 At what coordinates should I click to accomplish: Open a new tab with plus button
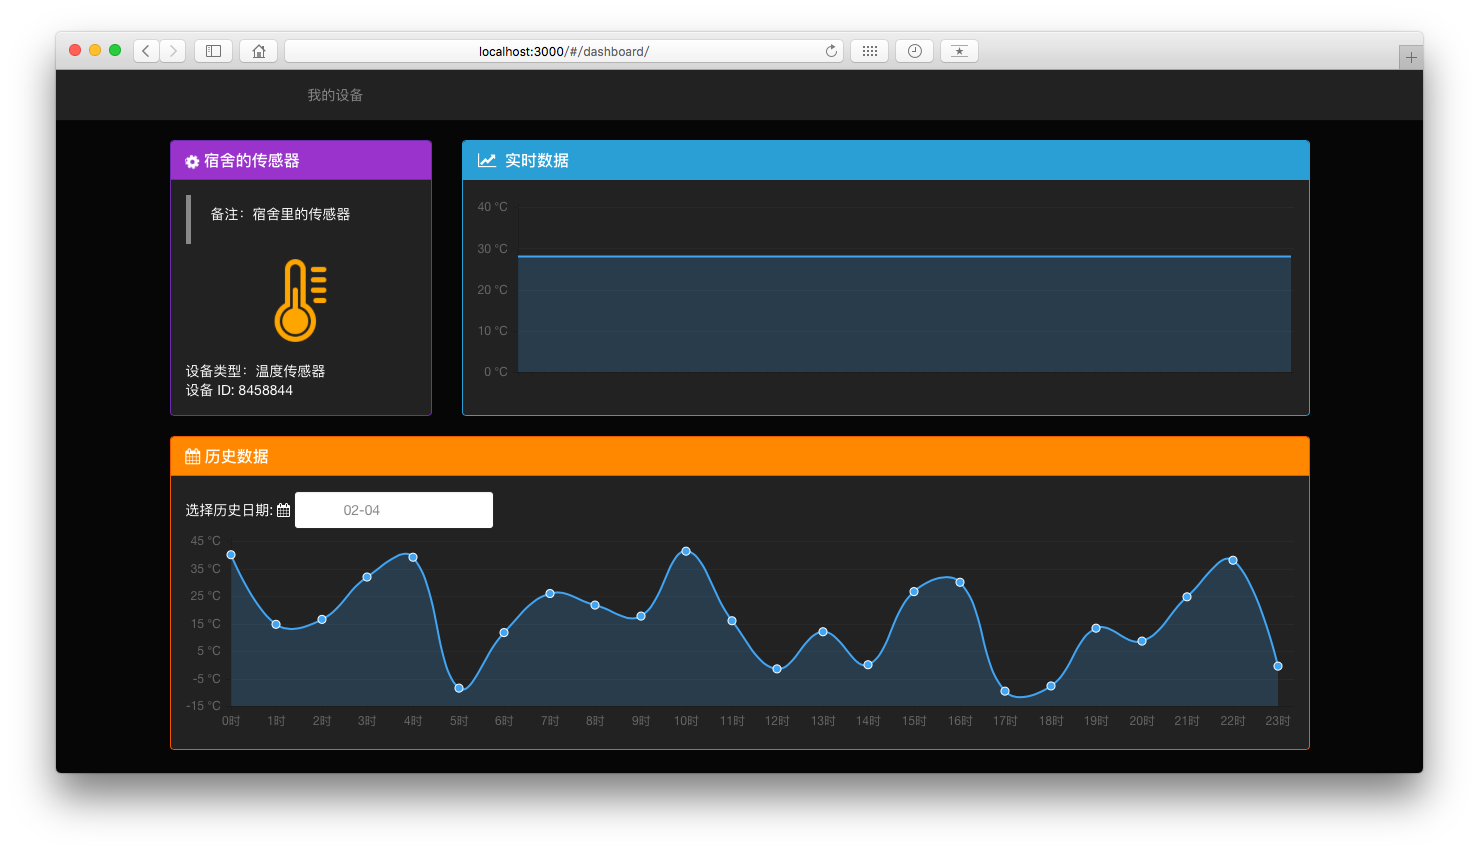(x=1411, y=57)
